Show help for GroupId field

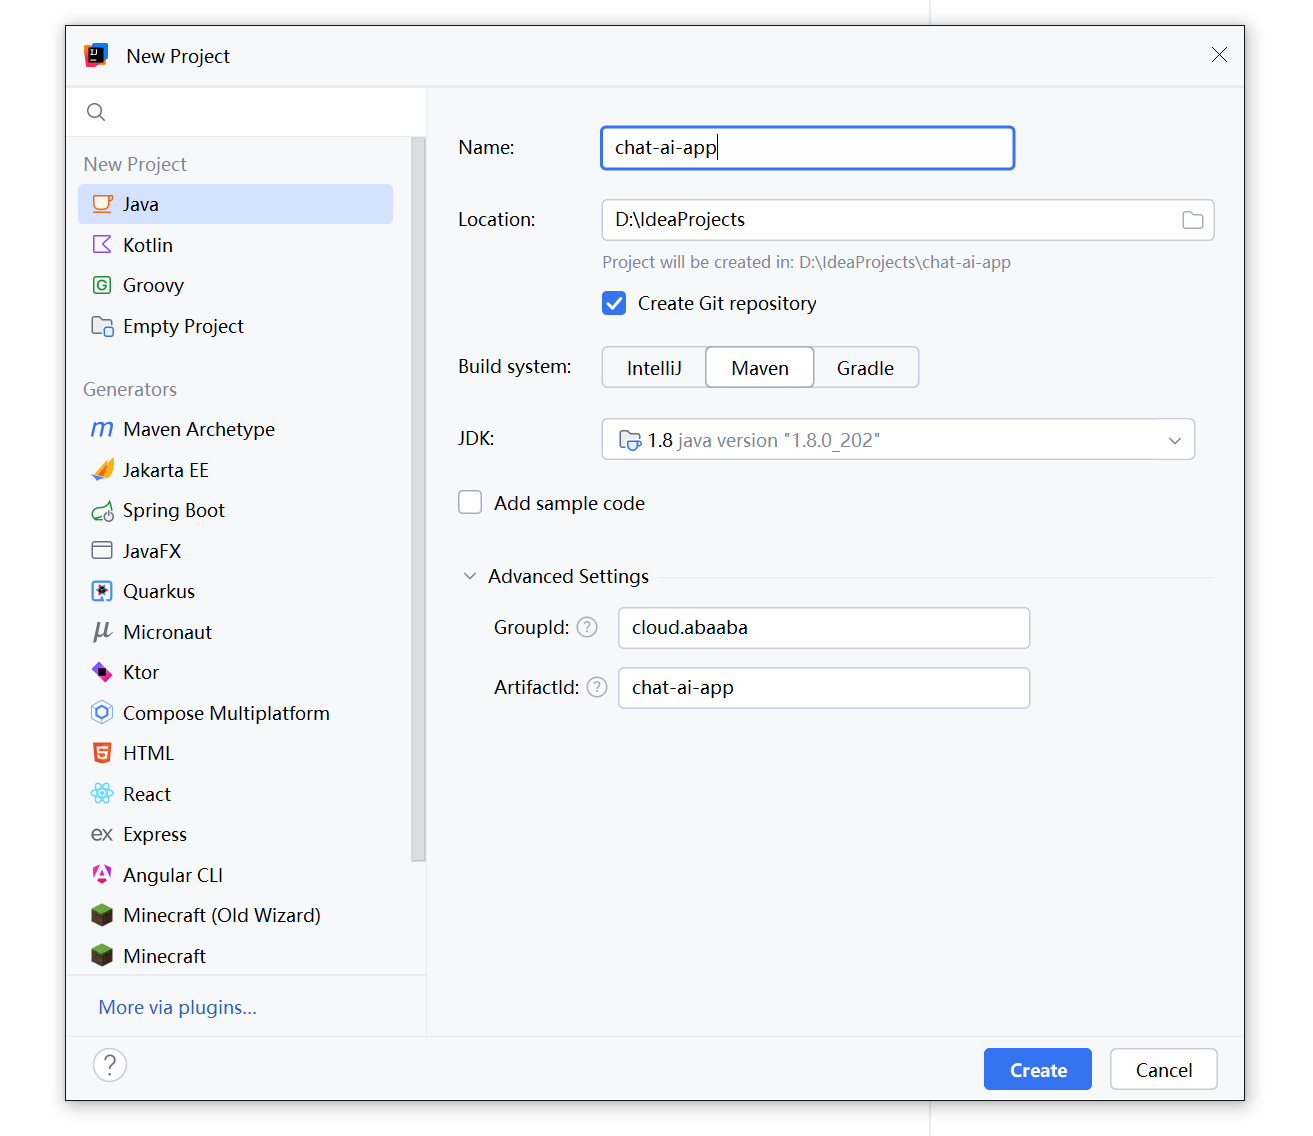587,627
